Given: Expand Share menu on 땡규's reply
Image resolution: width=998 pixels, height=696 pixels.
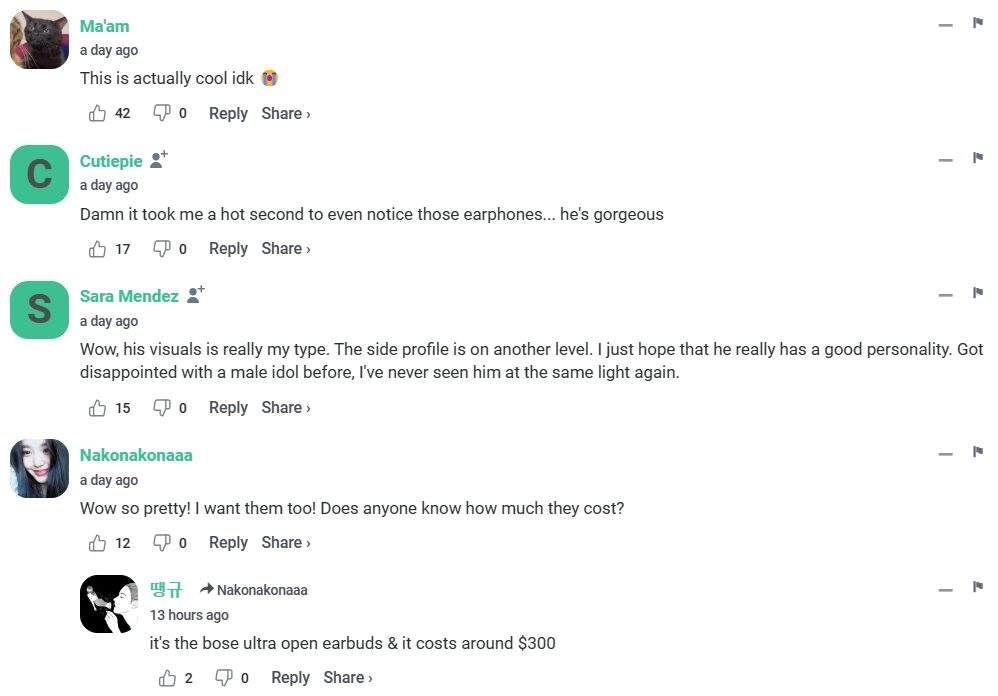Looking at the screenshot, I should pos(348,678).
